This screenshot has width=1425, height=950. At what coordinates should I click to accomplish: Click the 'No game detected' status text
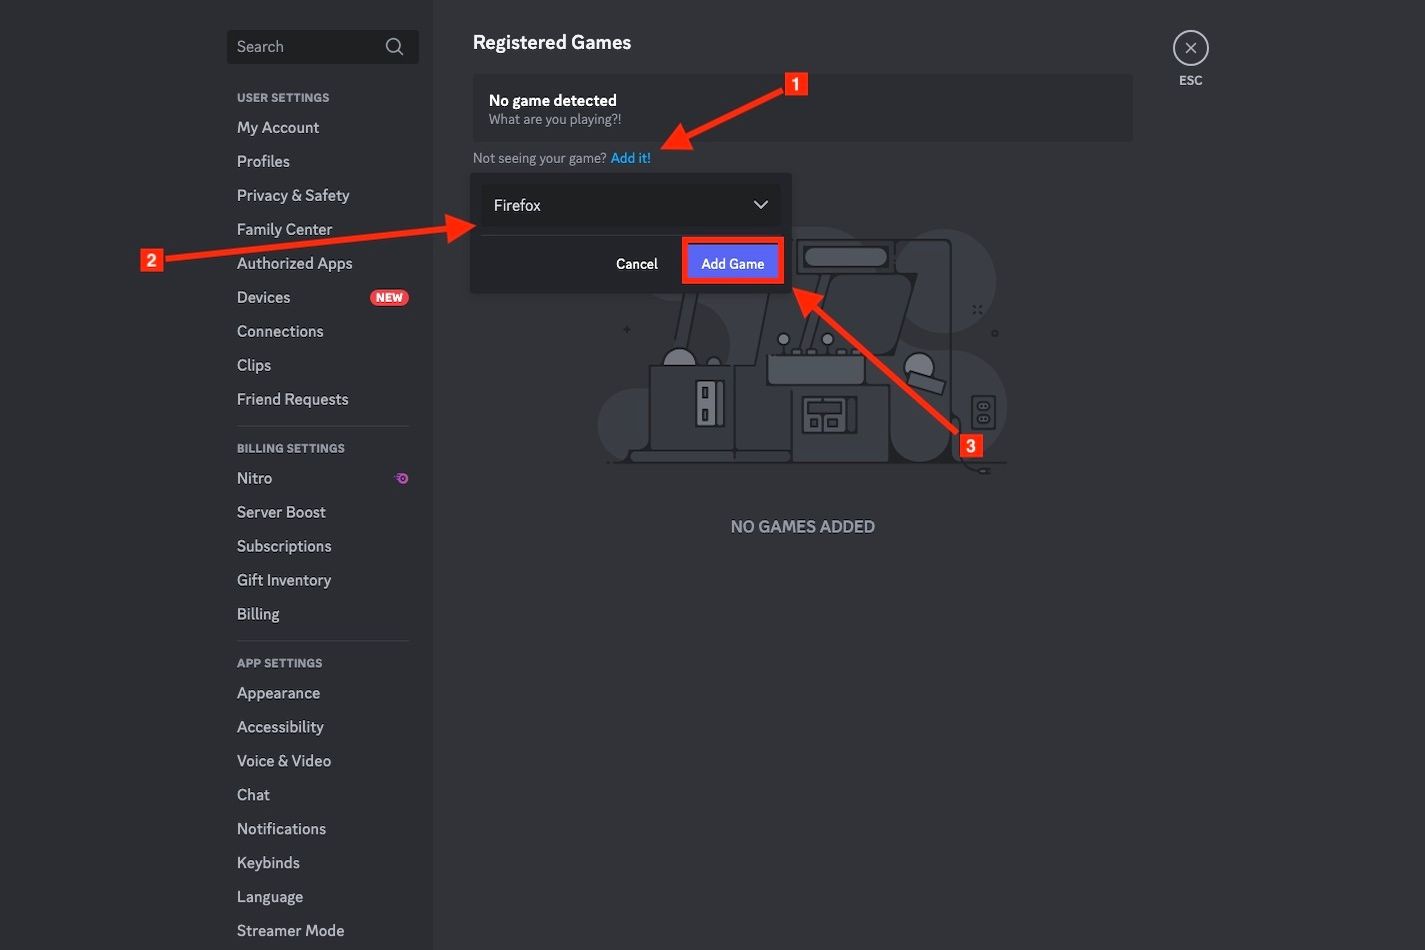click(552, 100)
